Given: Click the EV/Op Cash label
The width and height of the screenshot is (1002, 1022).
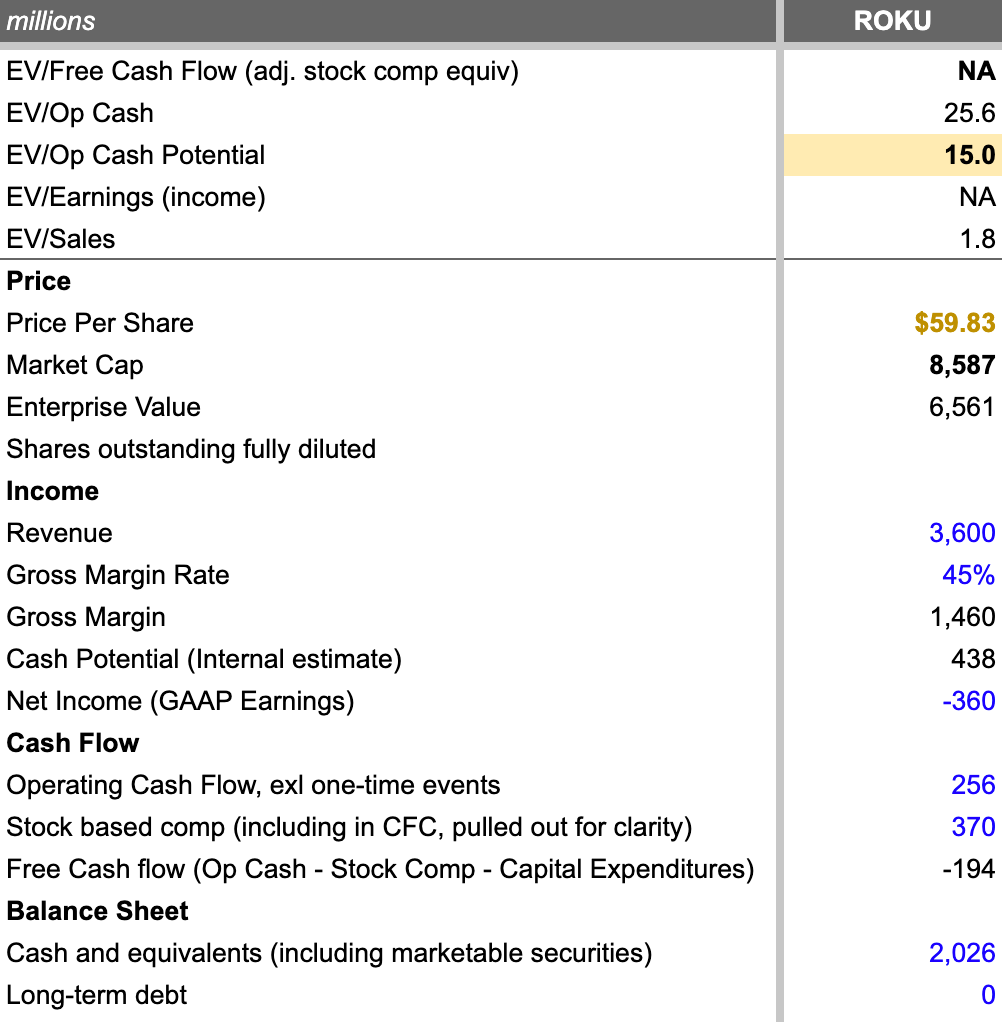Looking at the screenshot, I should click(80, 113).
